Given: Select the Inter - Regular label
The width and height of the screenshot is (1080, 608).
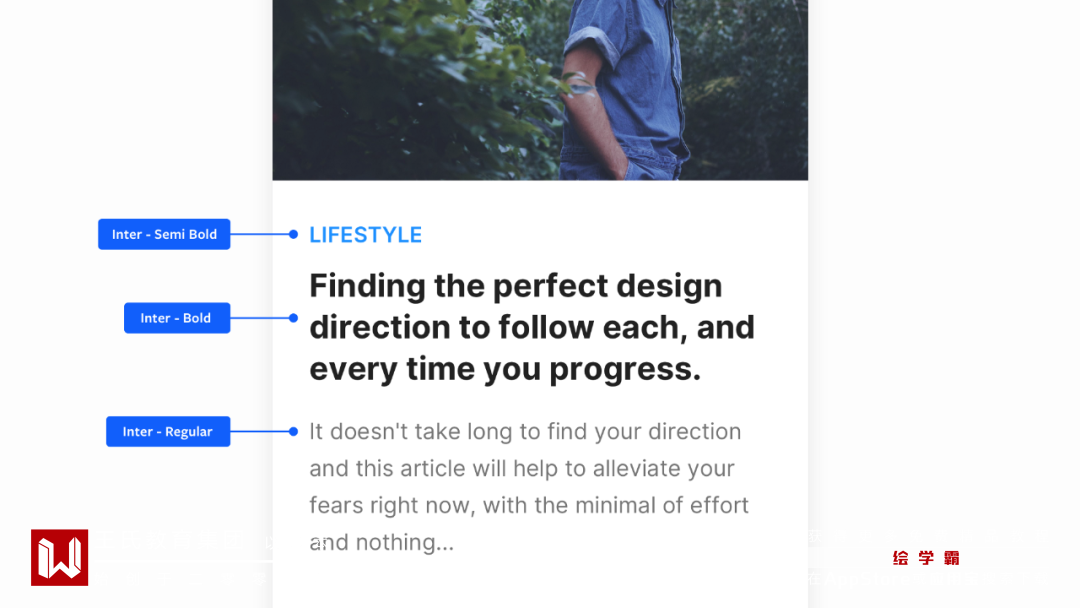Looking at the screenshot, I should 168,432.
